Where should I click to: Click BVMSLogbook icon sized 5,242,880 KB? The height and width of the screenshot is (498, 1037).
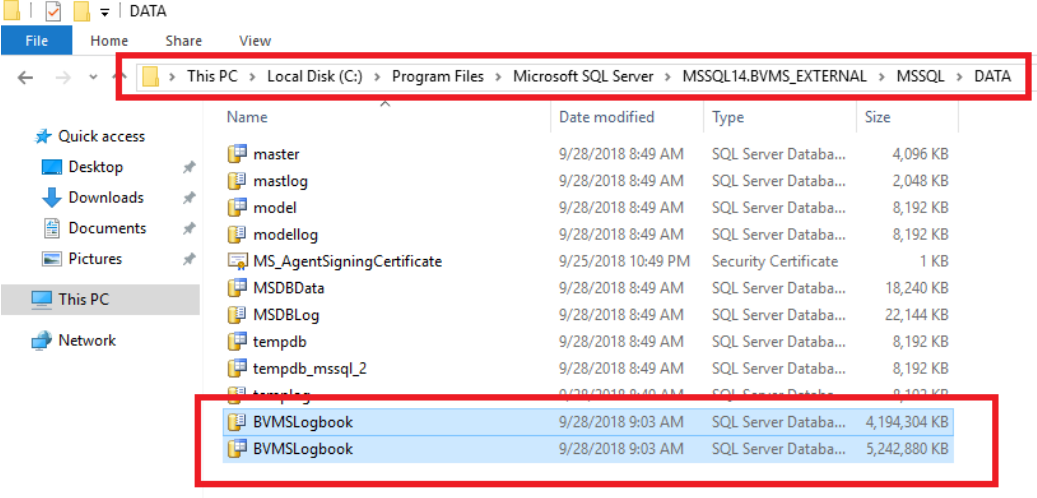237,448
